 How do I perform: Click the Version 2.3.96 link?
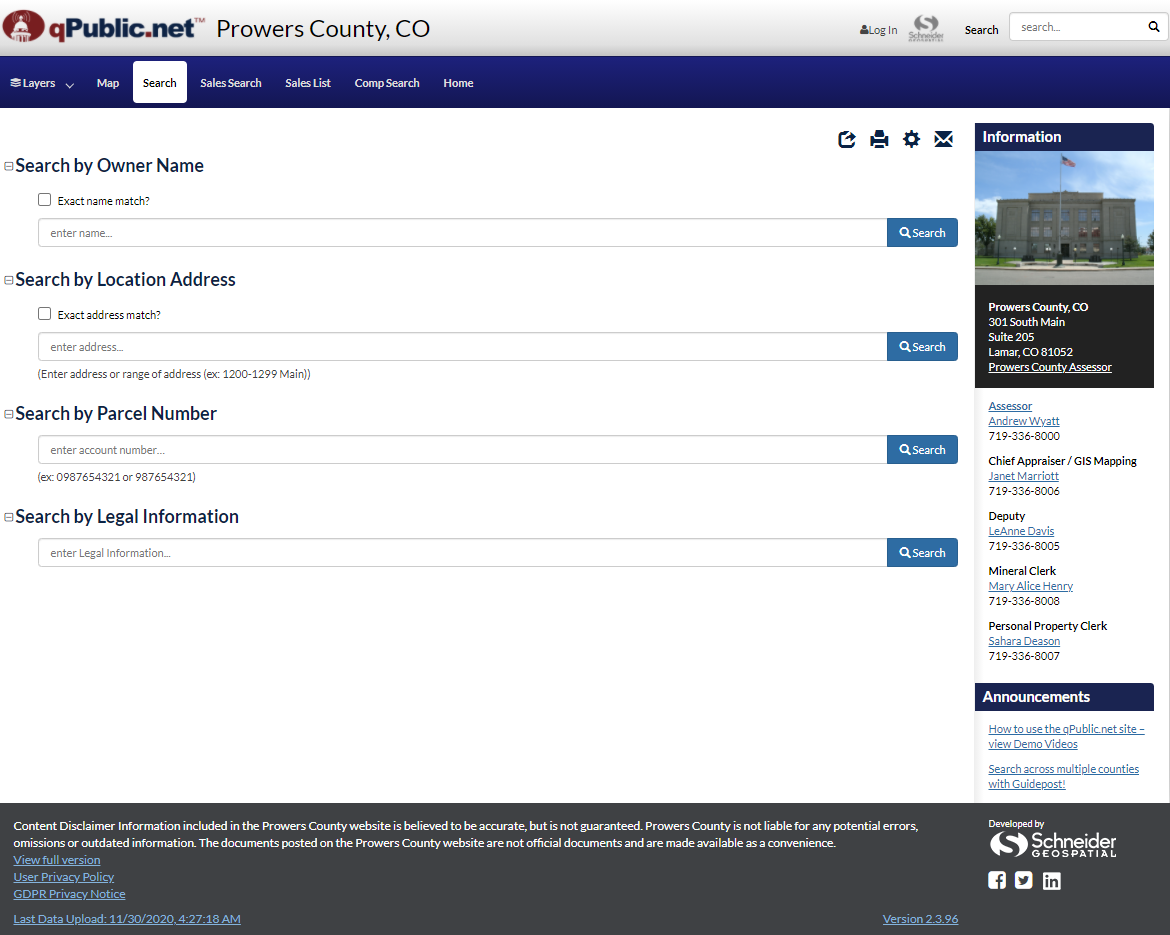[920, 919]
